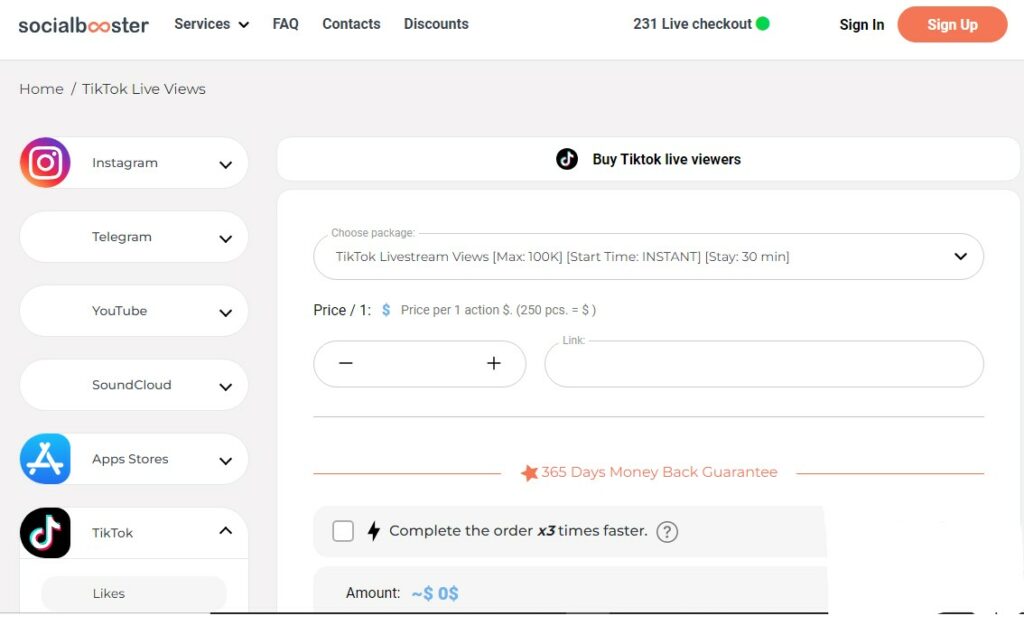Visit the Discounts page
This screenshot has width=1024, height=625.
[x=436, y=24]
